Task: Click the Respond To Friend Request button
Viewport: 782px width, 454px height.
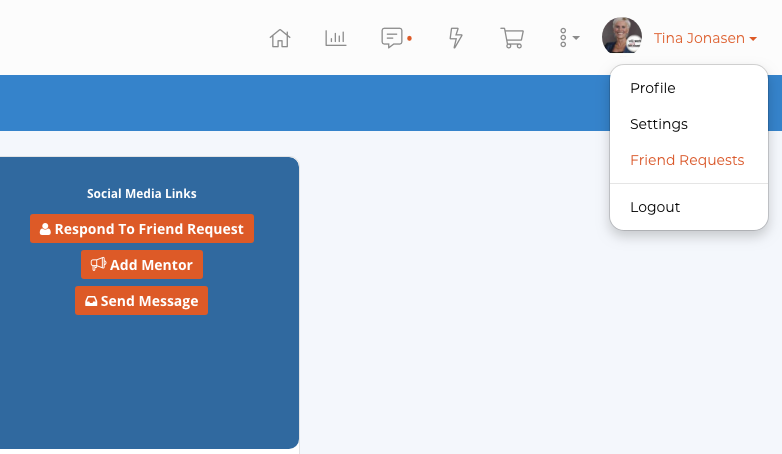Action: (142, 228)
